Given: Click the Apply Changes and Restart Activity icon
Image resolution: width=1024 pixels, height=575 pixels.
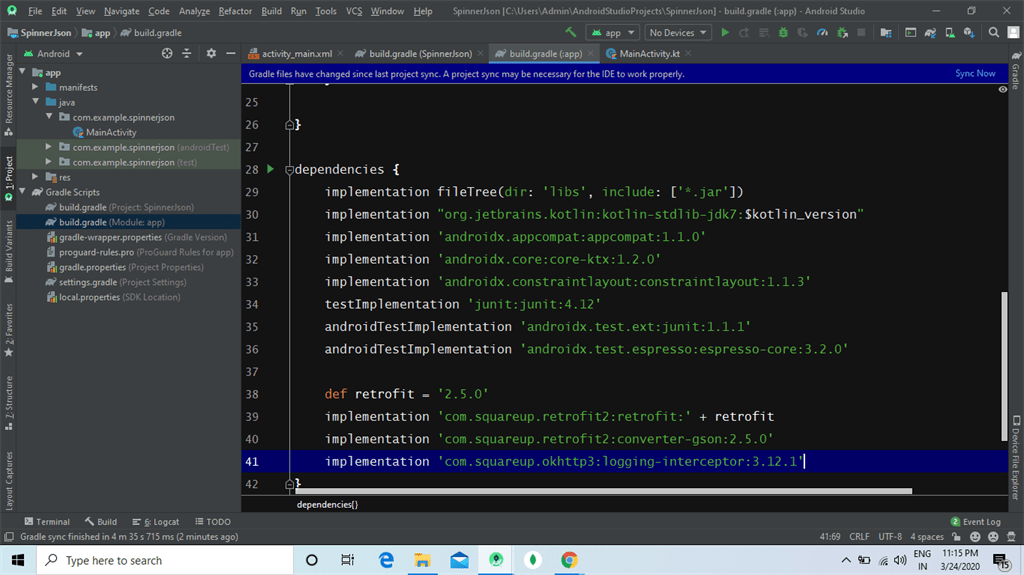Looking at the screenshot, I should [x=744, y=32].
